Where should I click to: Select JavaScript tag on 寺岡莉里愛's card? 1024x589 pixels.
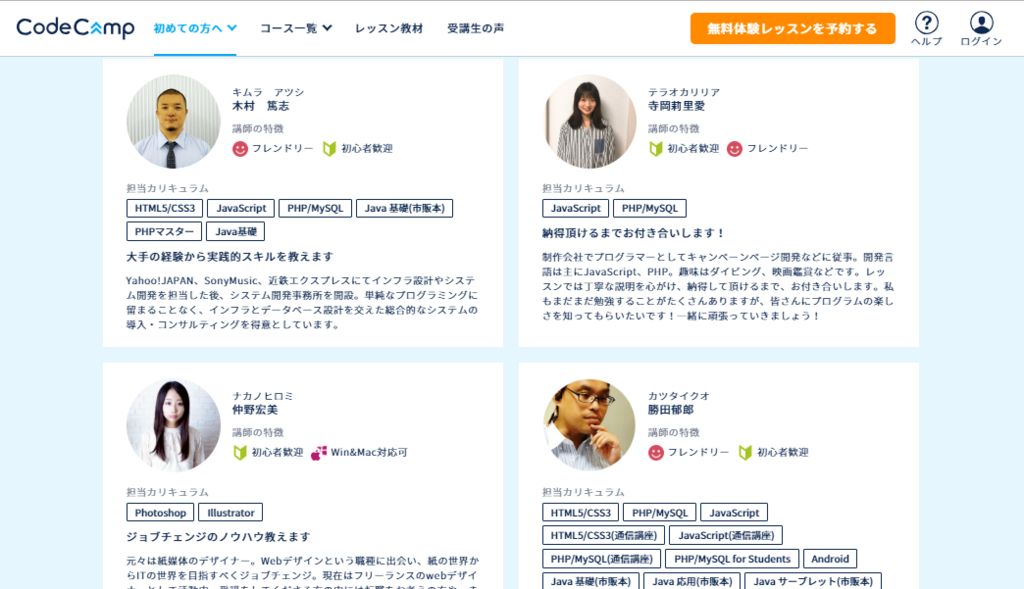tap(575, 208)
